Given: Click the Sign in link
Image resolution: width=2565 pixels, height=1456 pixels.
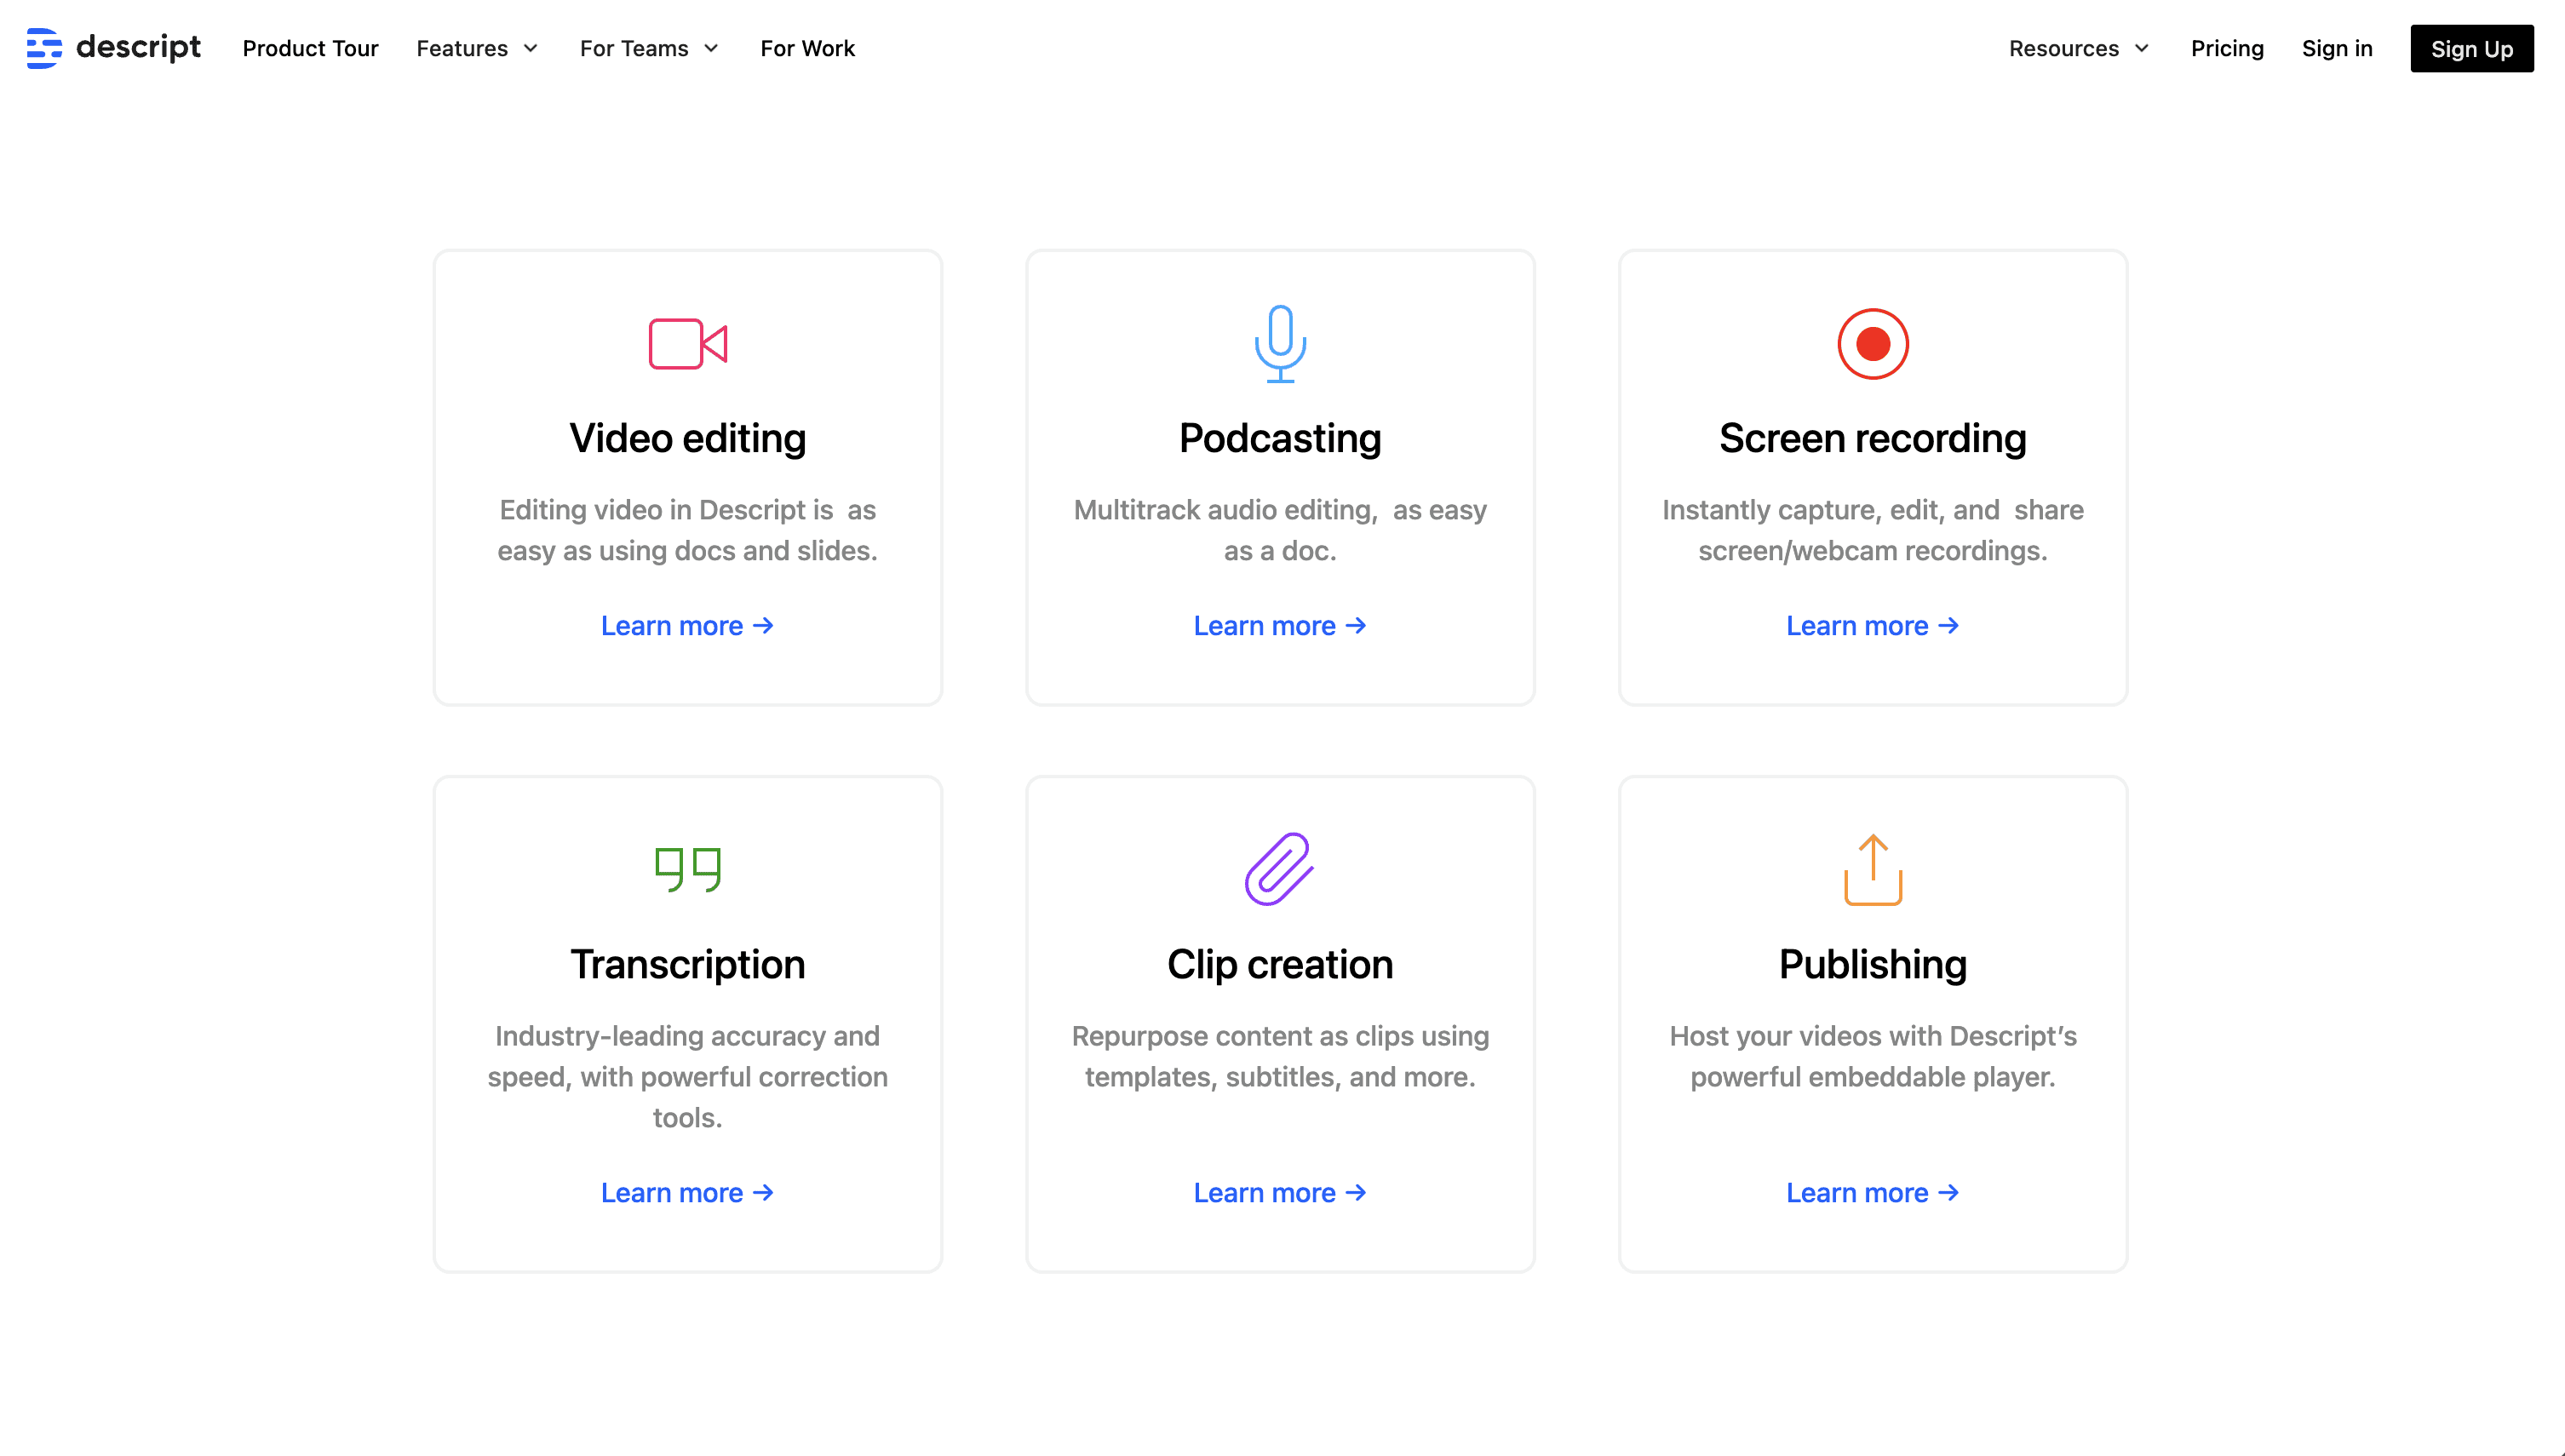Looking at the screenshot, I should tap(2337, 48).
